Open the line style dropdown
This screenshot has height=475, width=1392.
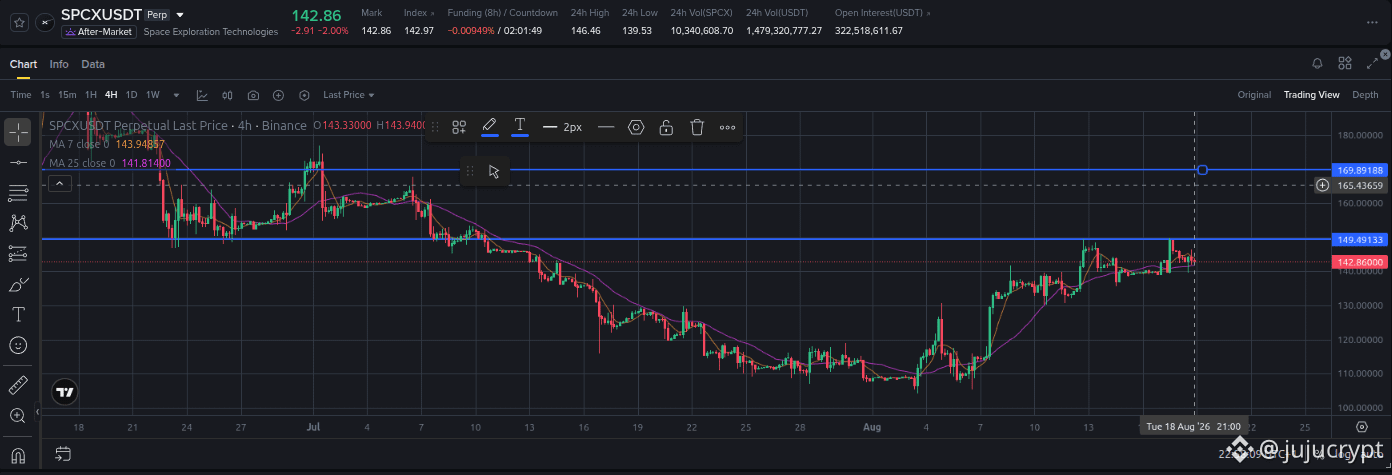click(605, 127)
